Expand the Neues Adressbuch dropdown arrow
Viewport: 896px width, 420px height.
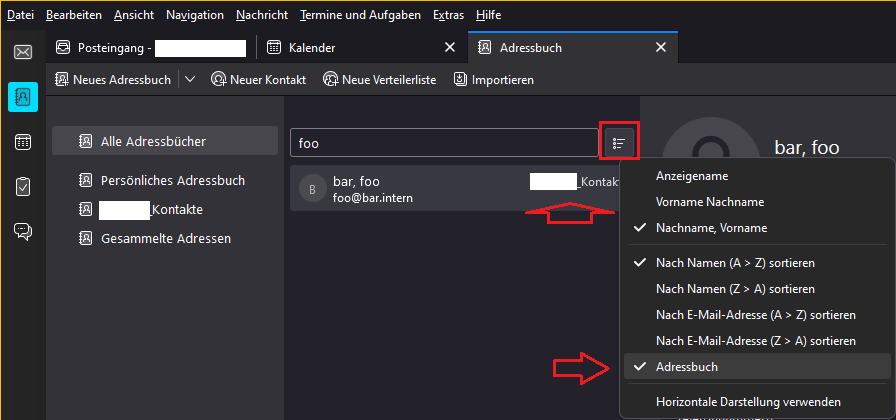point(189,80)
